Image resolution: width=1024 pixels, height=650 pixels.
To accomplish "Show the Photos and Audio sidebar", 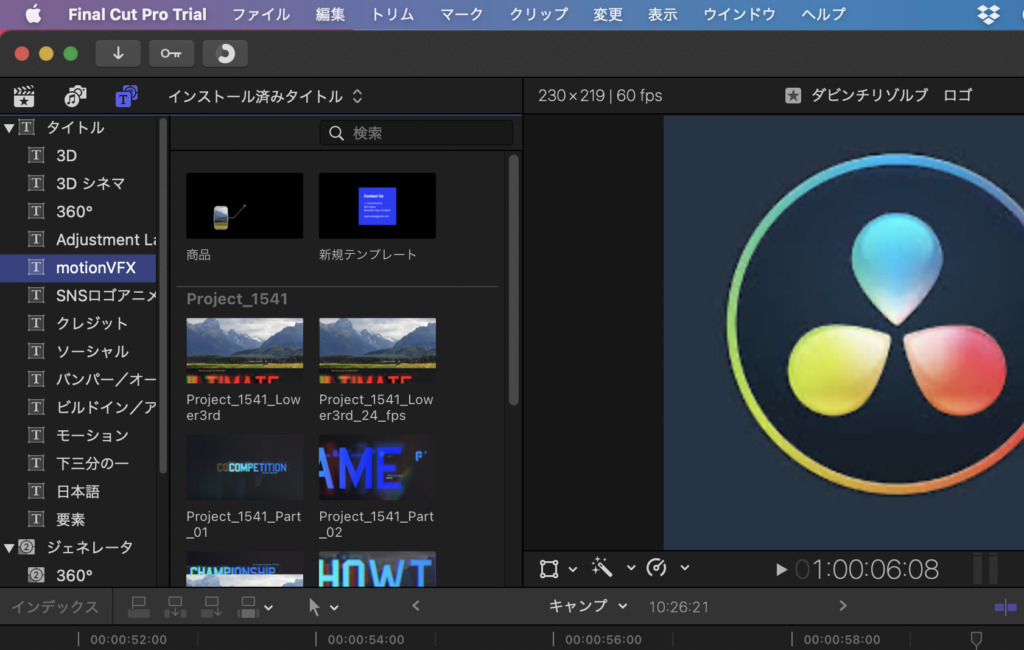I will (x=75, y=97).
